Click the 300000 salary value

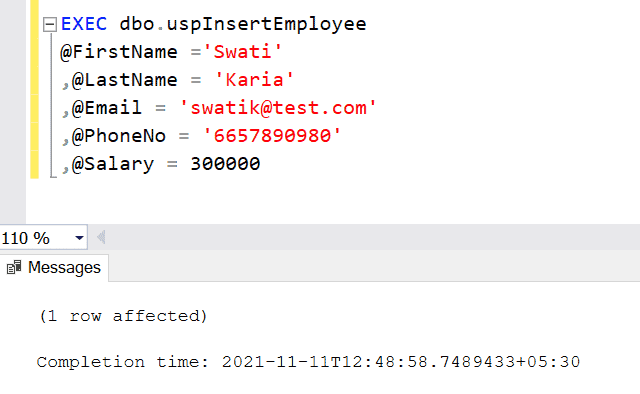click(x=225, y=164)
